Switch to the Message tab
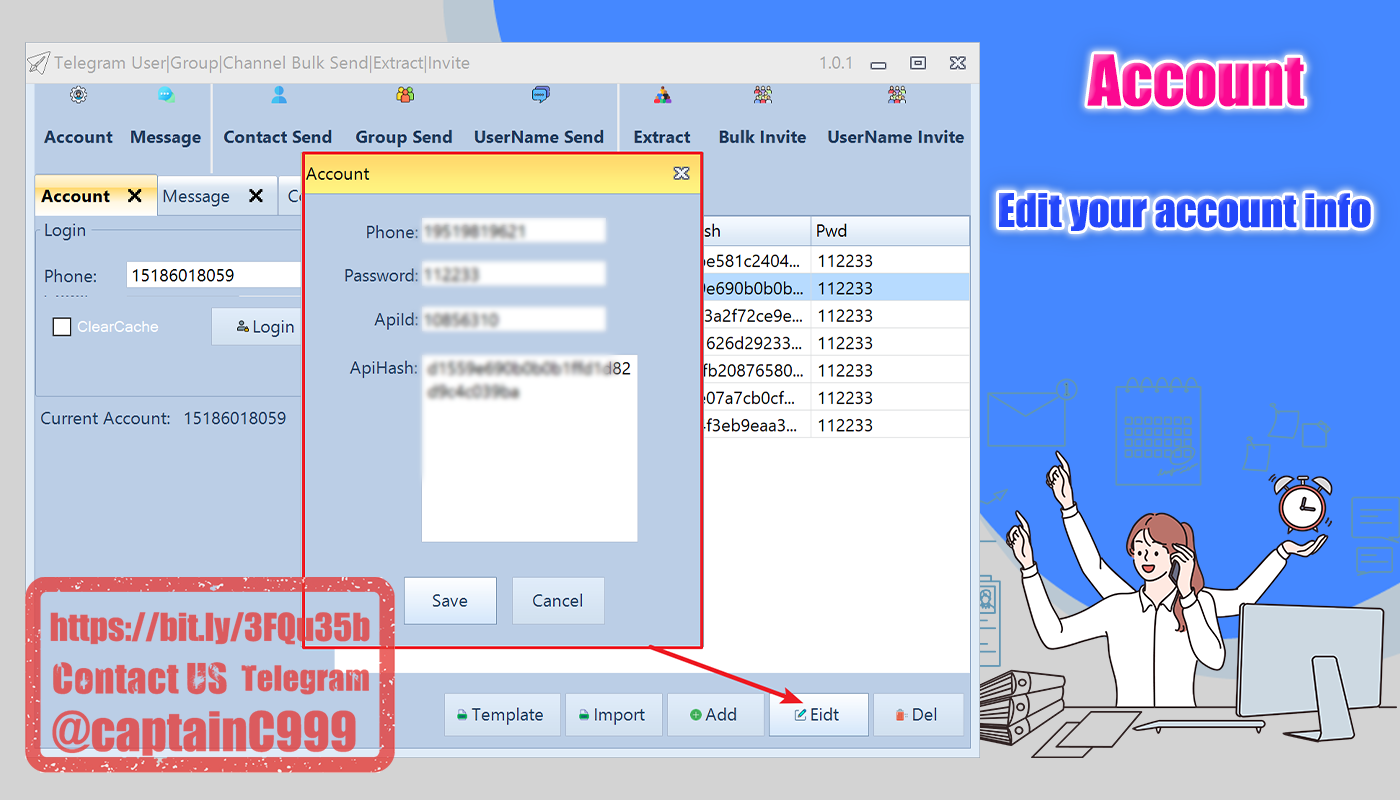The height and width of the screenshot is (800, 1400). [x=196, y=196]
